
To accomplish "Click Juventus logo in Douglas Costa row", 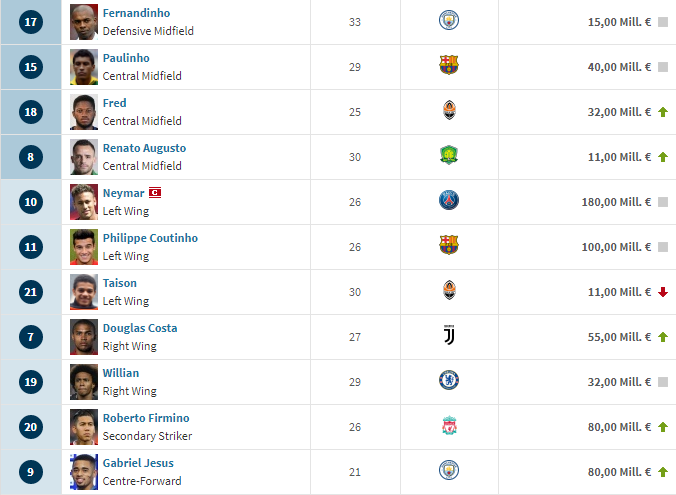I will (449, 335).
